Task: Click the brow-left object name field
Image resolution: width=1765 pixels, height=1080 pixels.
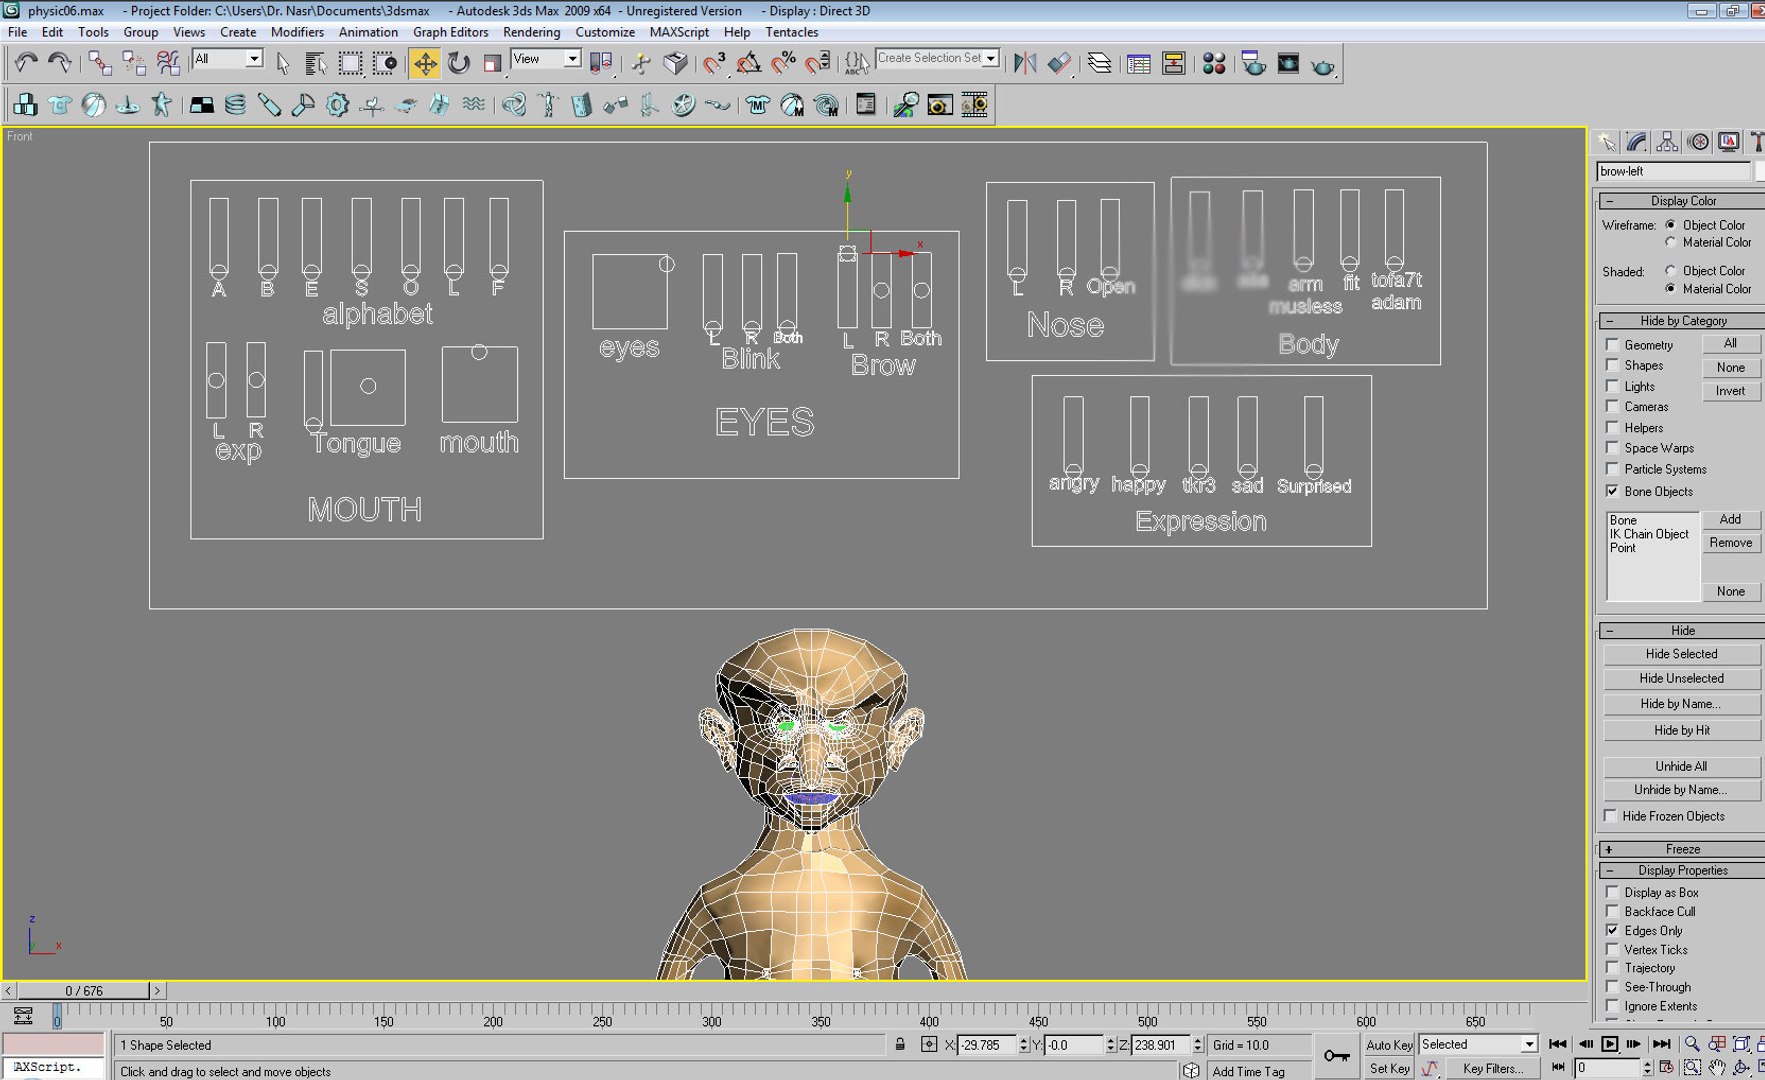Action: (x=1673, y=171)
